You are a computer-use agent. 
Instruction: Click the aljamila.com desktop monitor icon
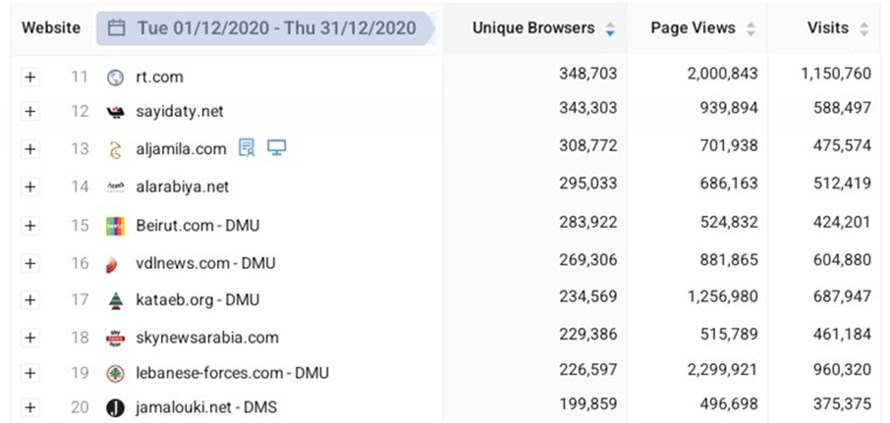[277, 149]
